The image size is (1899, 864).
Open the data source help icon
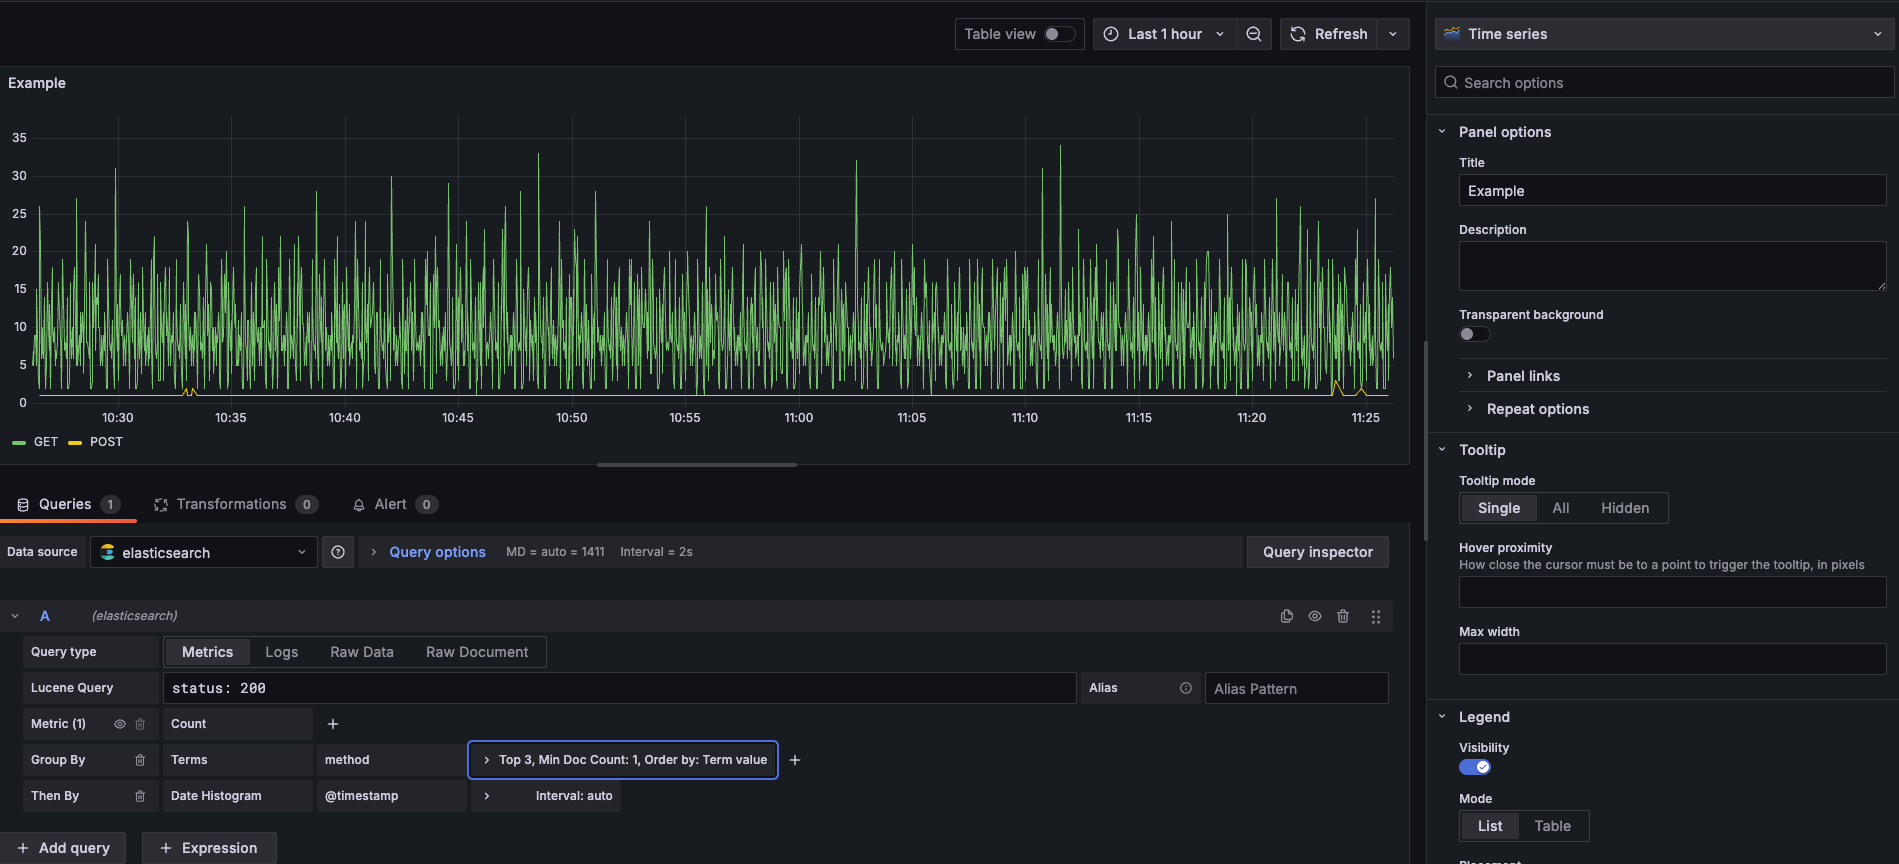tap(338, 552)
